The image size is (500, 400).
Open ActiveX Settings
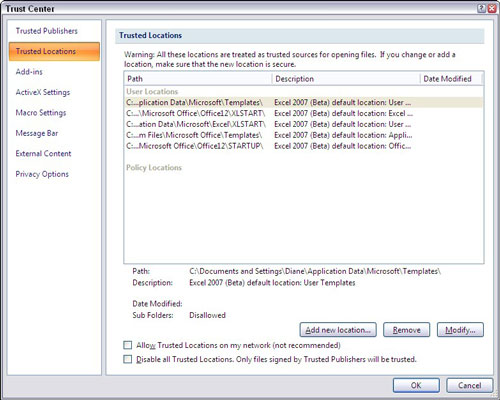(43, 92)
